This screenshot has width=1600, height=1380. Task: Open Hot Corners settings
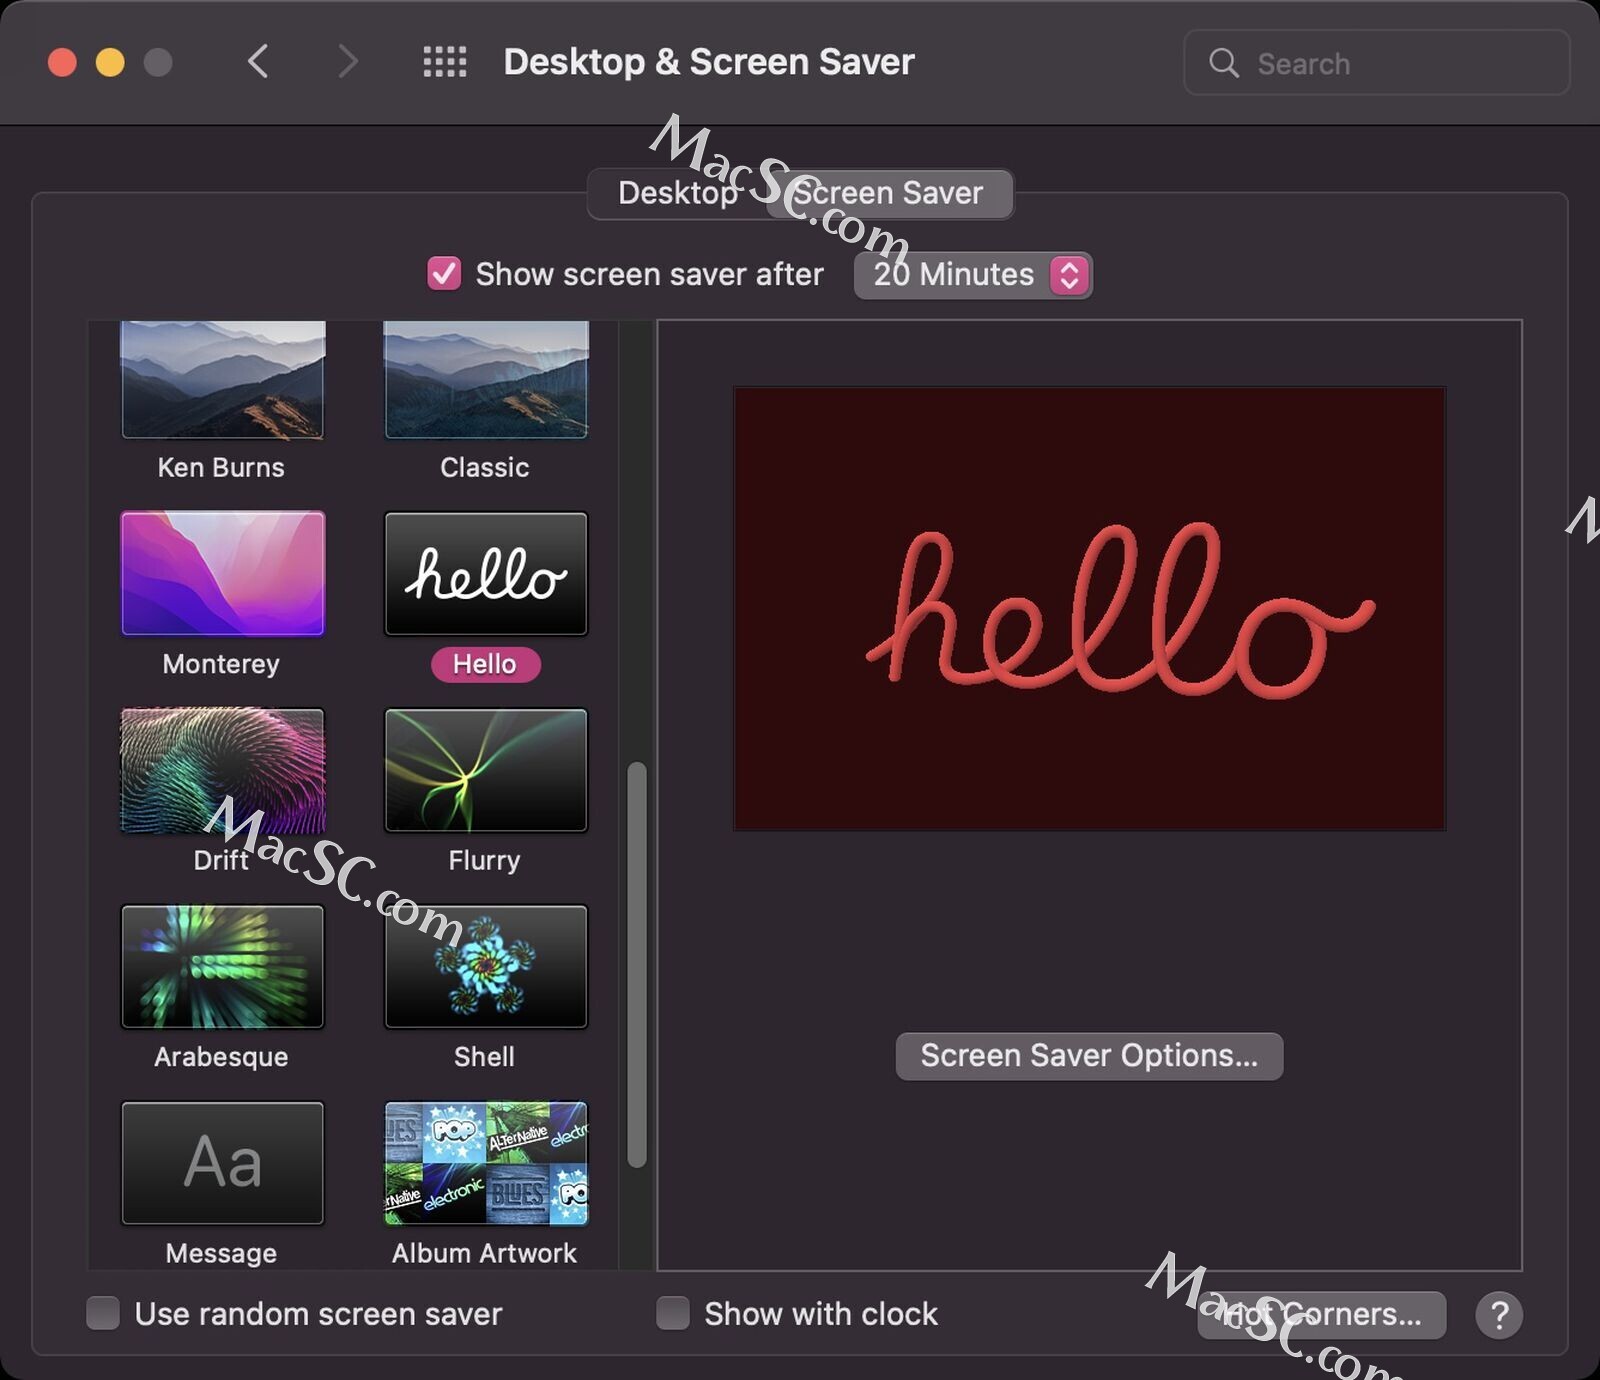point(1321,1315)
